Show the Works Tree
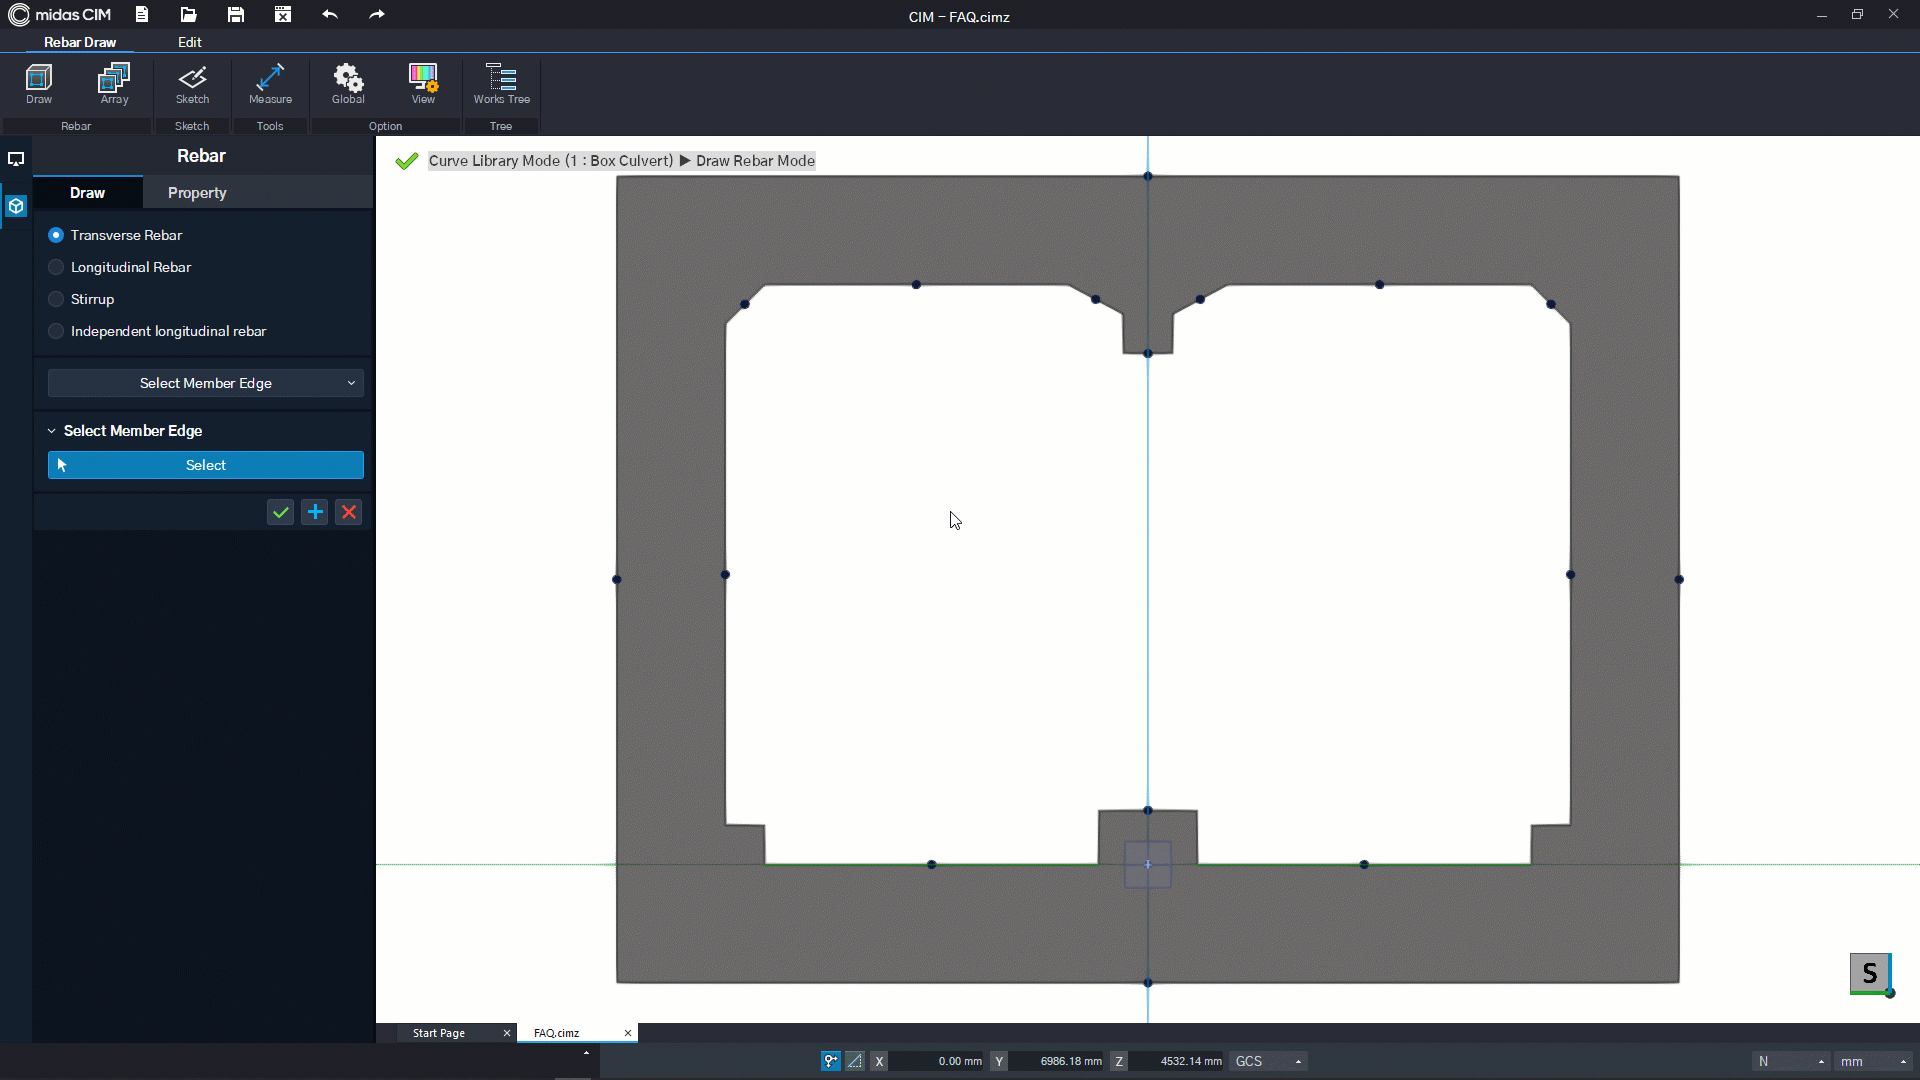Screen dimensions: 1920x1080 click(x=501, y=84)
